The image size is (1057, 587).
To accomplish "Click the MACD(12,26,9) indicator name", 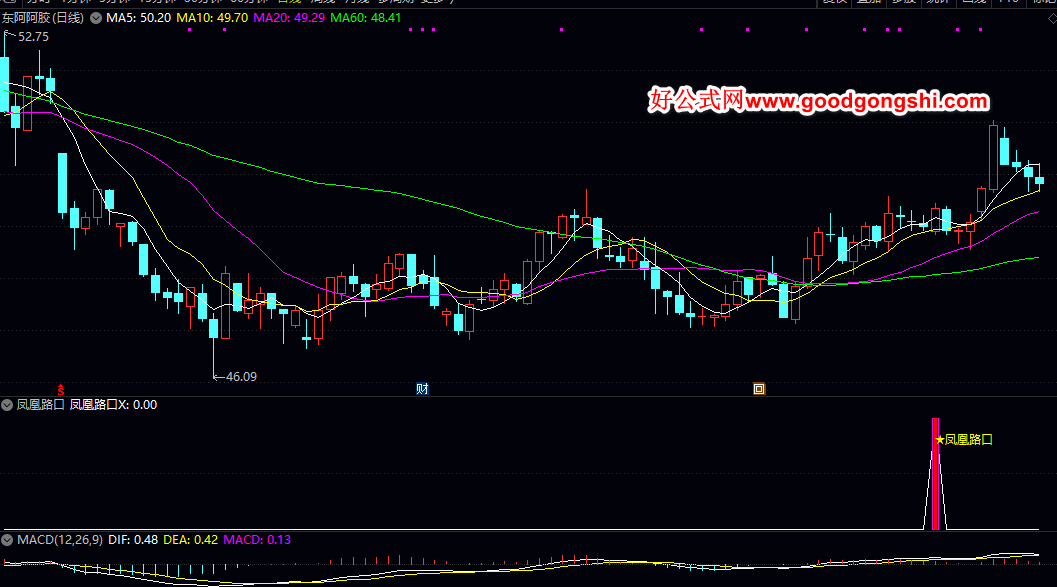I will (60, 540).
